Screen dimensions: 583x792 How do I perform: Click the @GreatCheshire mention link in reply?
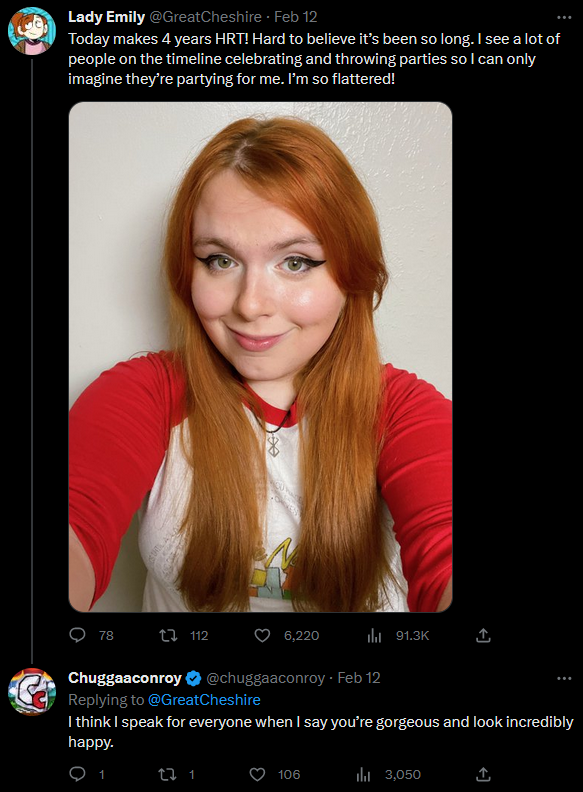point(204,700)
